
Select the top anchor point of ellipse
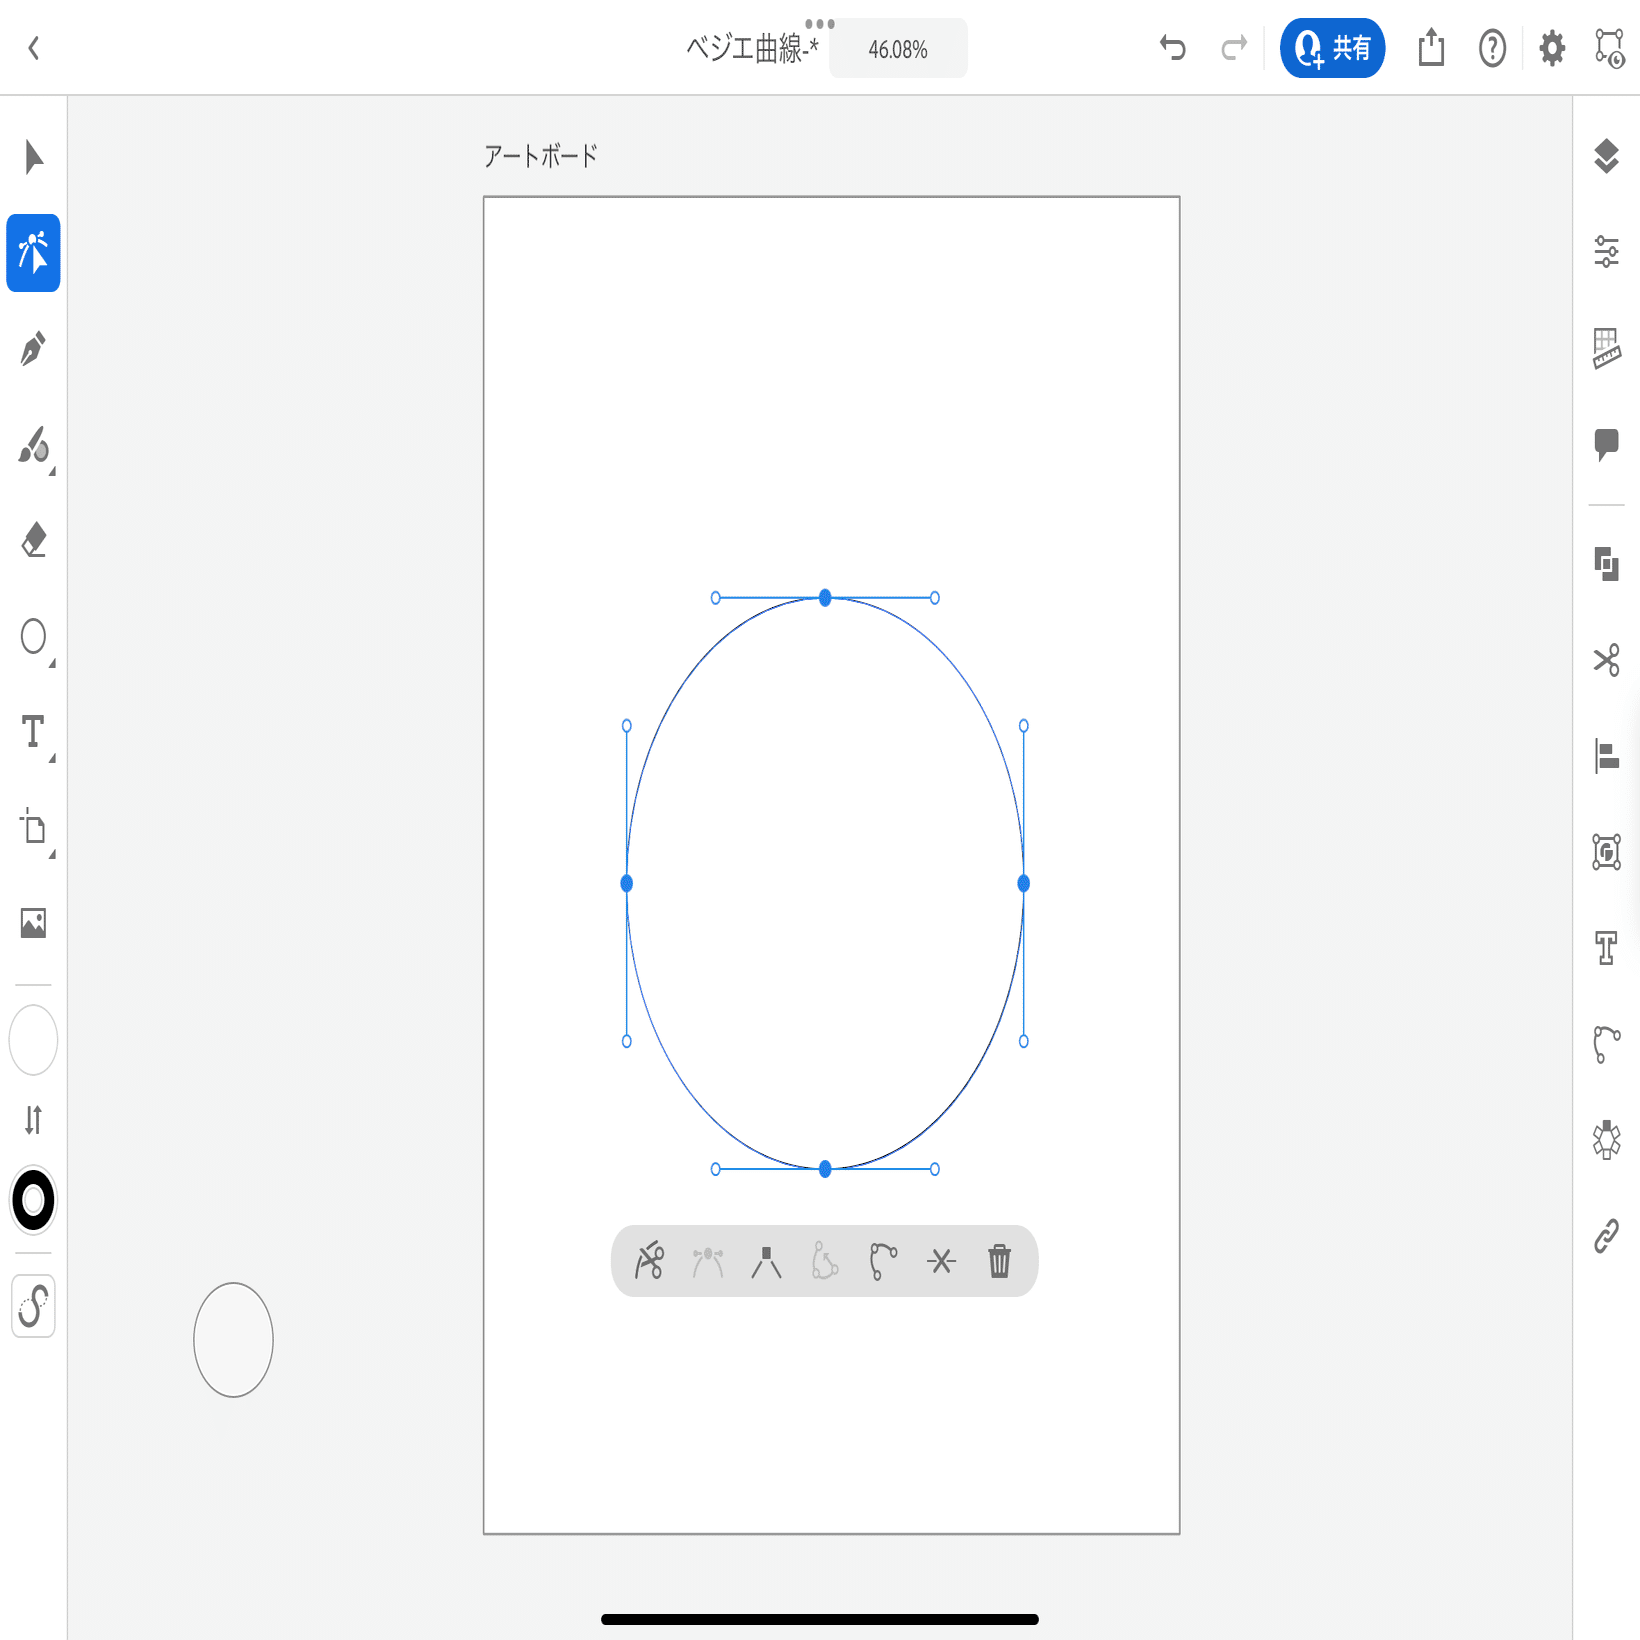click(825, 598)
